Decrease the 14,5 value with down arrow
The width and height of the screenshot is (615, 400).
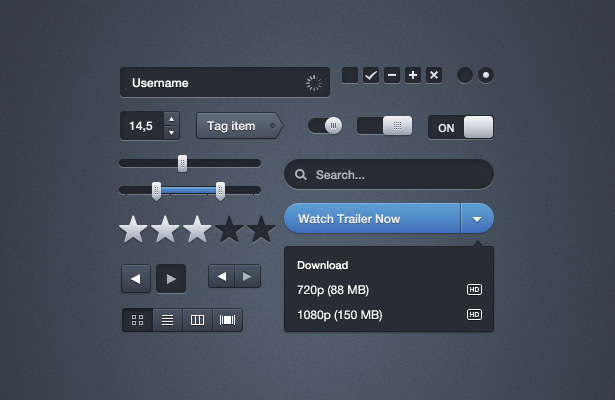(x=171, y=133)
